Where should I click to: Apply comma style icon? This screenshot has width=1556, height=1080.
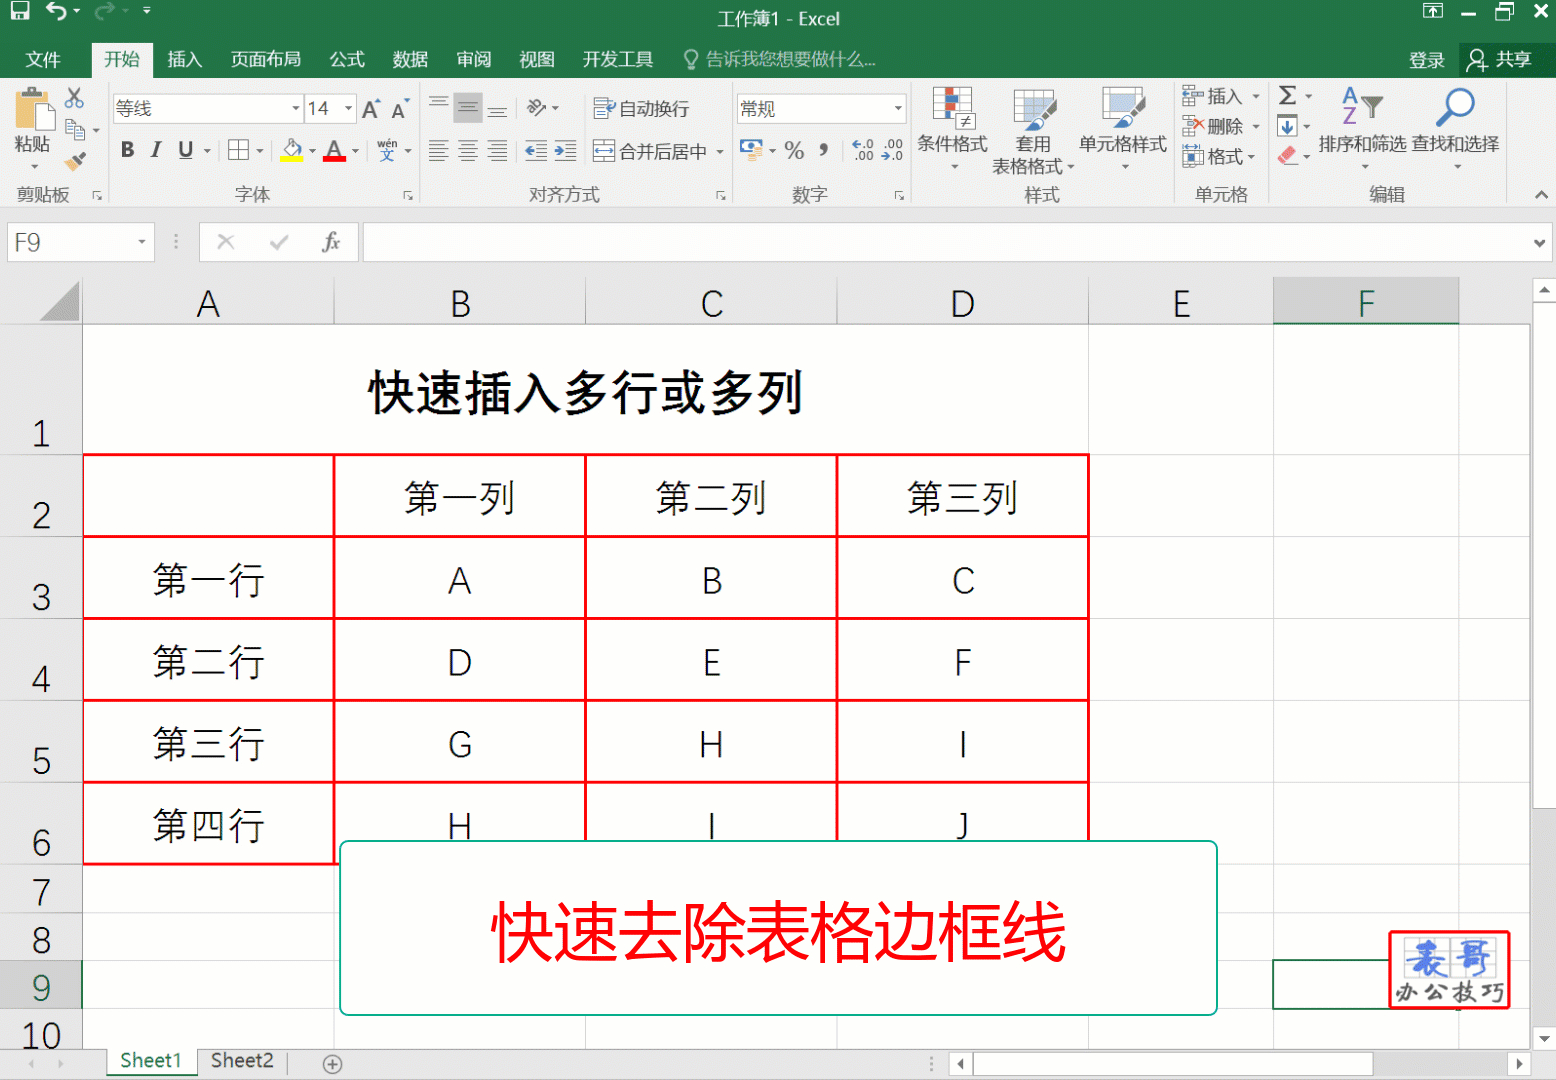pos(823,151)
